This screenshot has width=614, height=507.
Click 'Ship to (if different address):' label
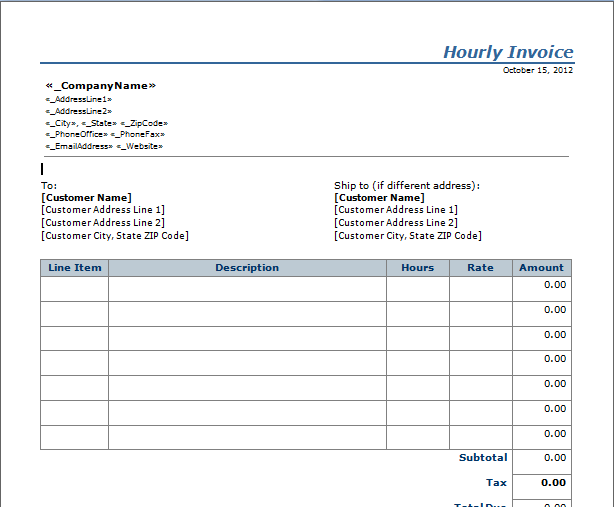pyautogui.click(x=407, y=186)
